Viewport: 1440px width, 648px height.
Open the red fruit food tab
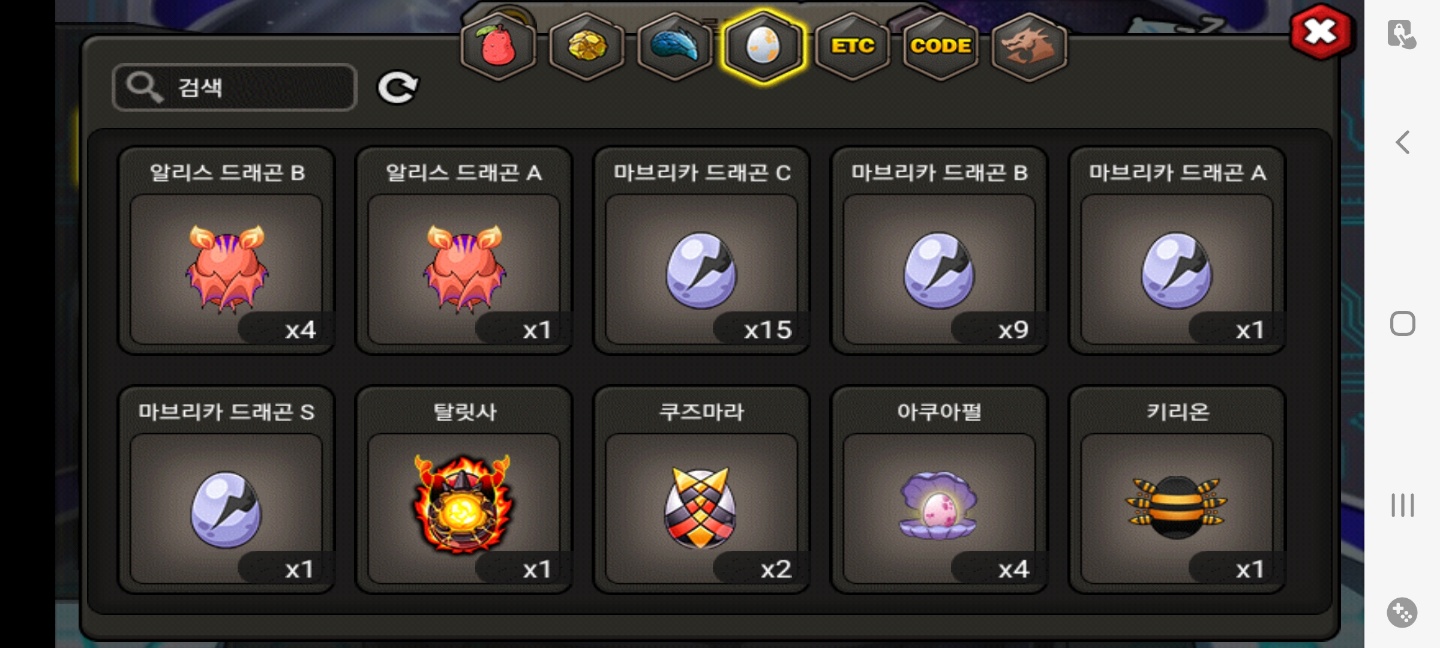click(x=498, y=46)
